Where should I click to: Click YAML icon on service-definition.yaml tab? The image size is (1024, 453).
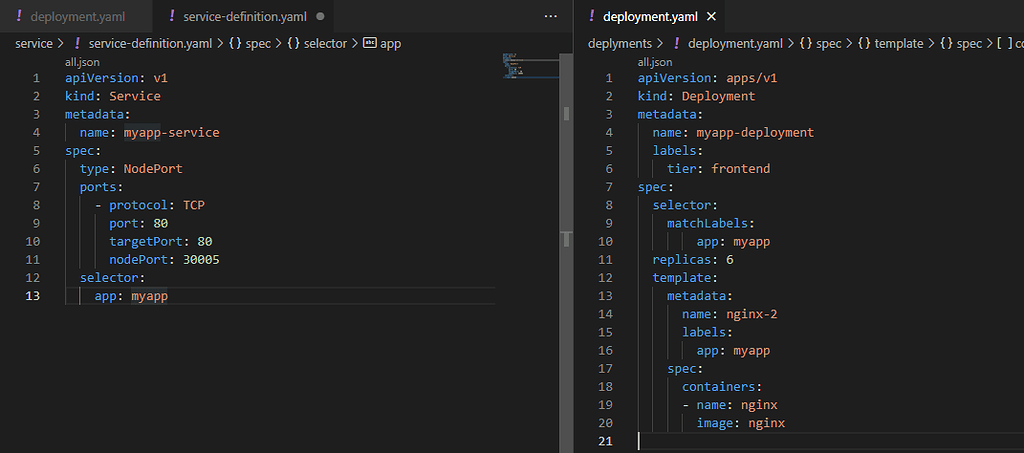point(172,17)
